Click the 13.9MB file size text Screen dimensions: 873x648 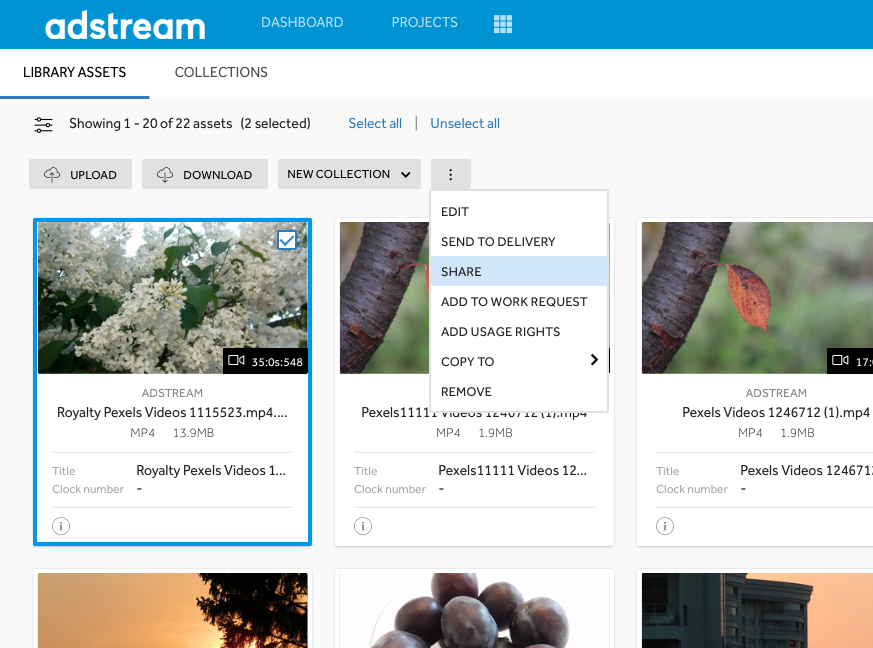(x=193, y=433)
